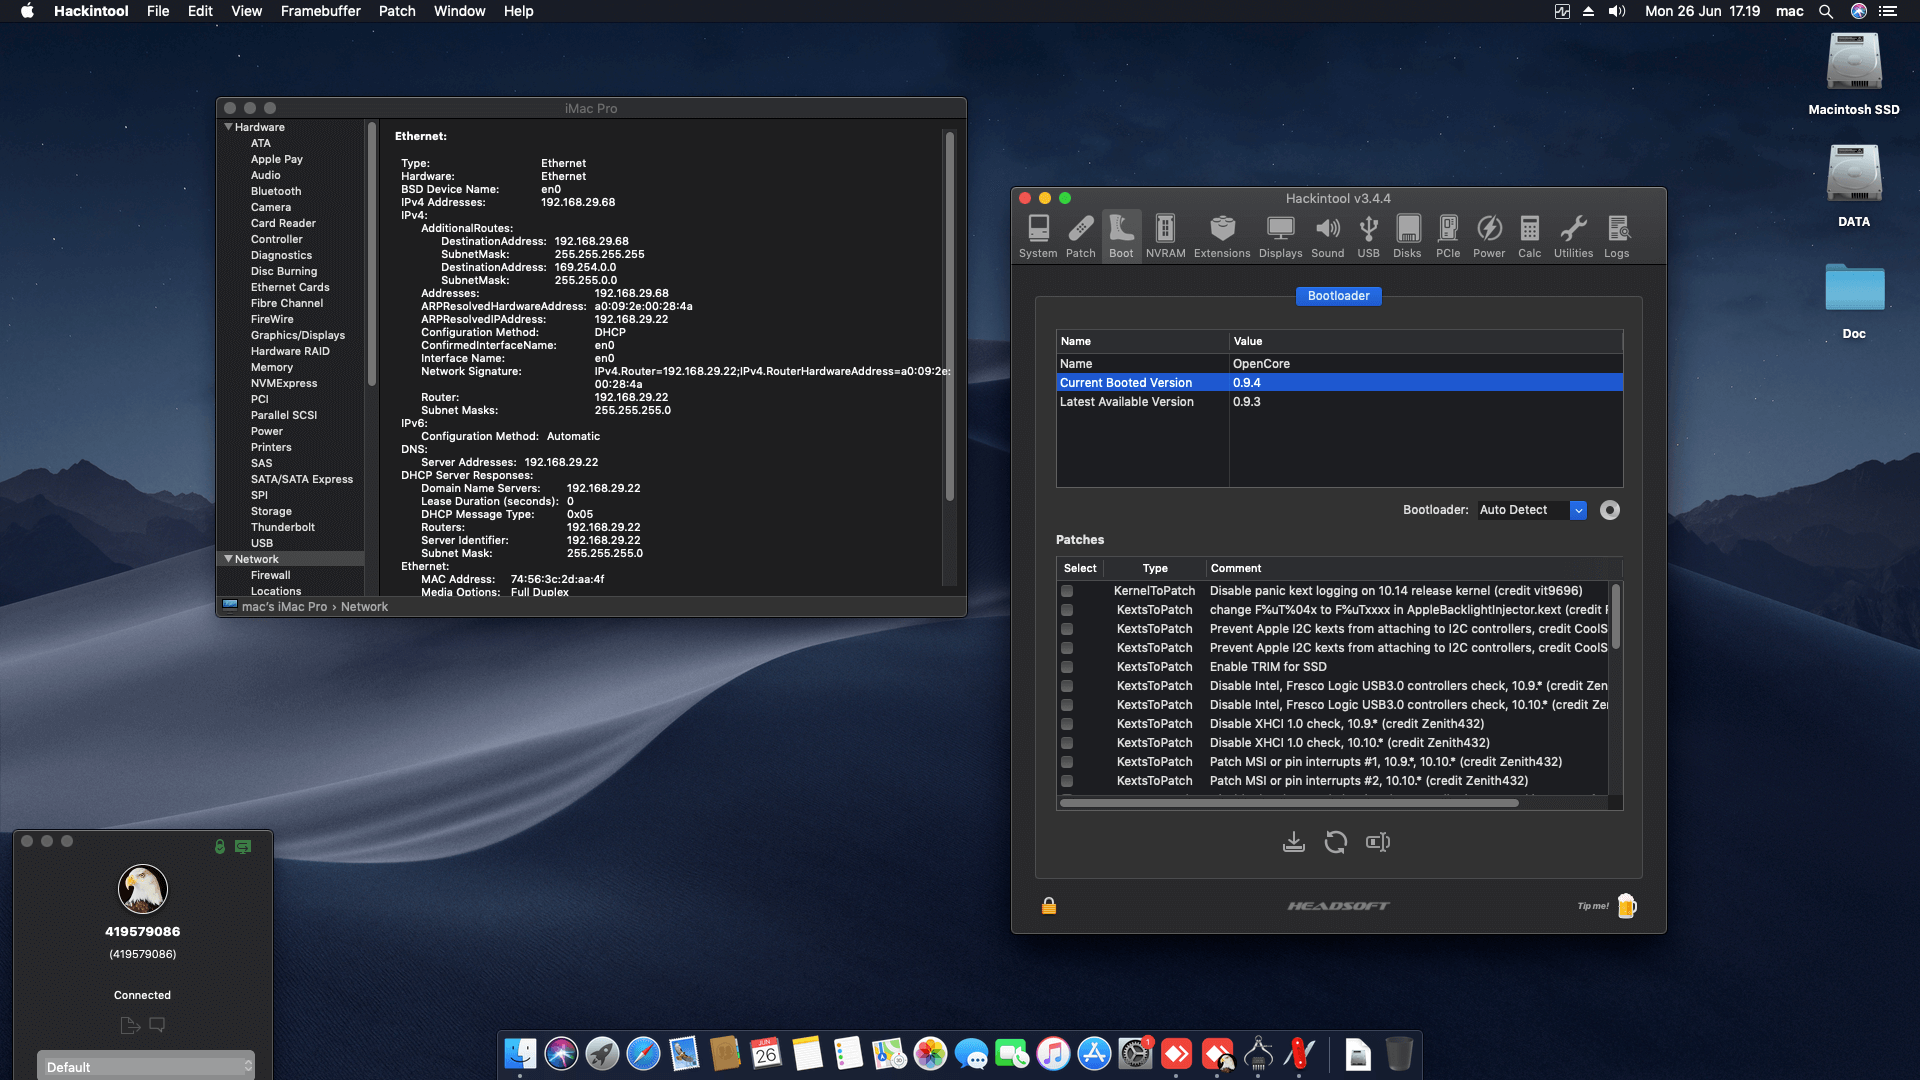Open Safari from the Dock
The height and width of the screenshot is (1080, 1920).
643,1053
